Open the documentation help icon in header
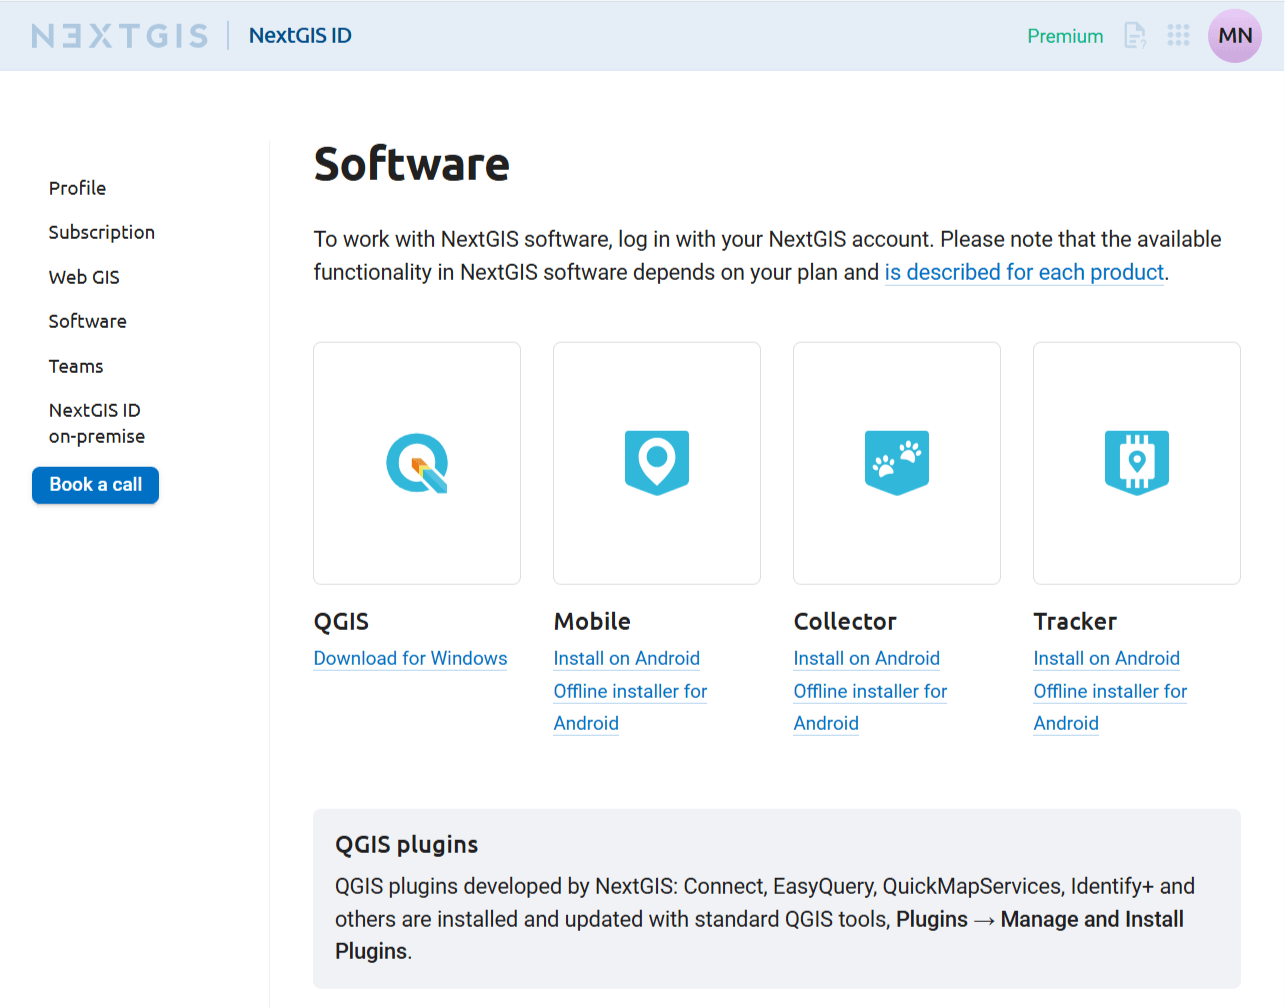The height and width of the screenshot is (1008, 1285). point(1135,36)
